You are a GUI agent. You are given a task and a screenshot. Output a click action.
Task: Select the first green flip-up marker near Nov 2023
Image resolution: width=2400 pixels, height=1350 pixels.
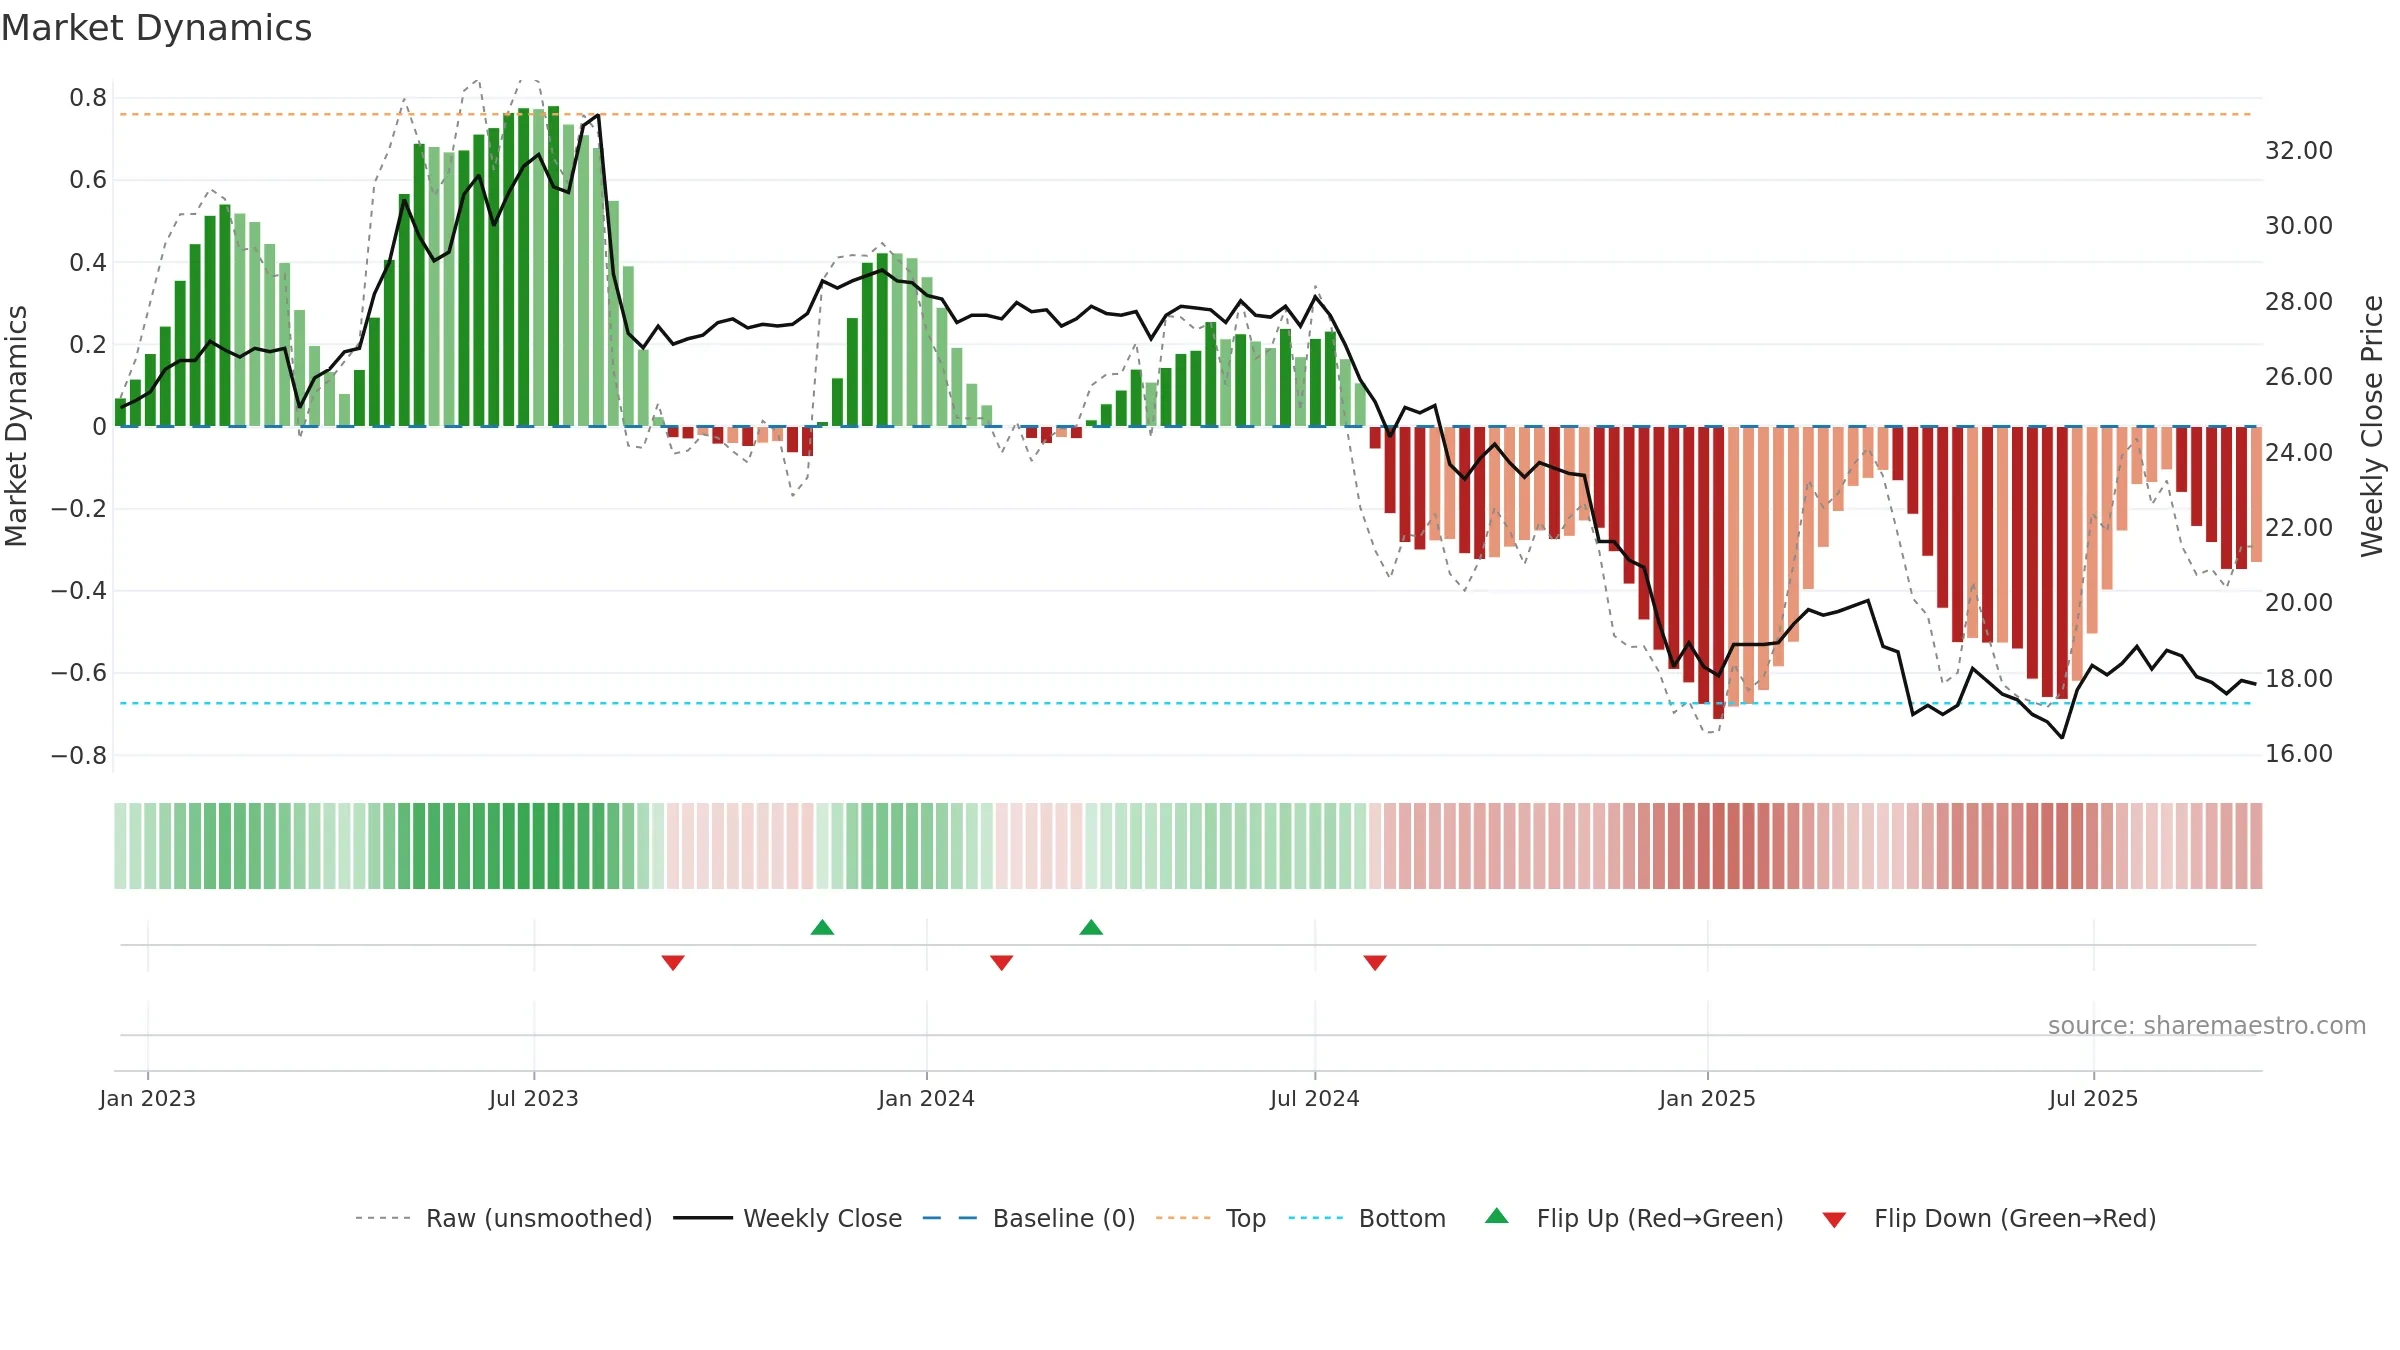click(822, 927)
